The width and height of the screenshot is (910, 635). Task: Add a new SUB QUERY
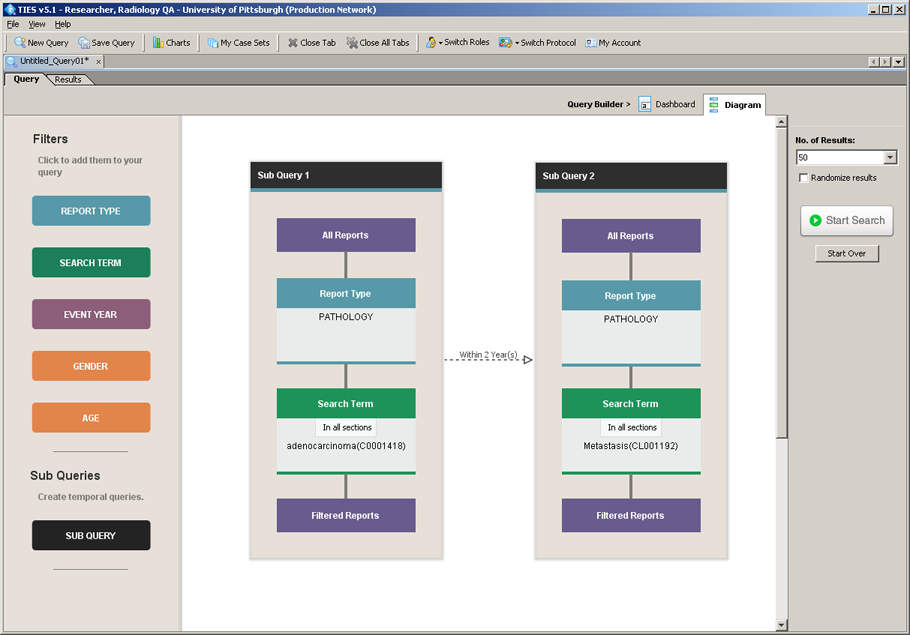[x=91, y=535]
